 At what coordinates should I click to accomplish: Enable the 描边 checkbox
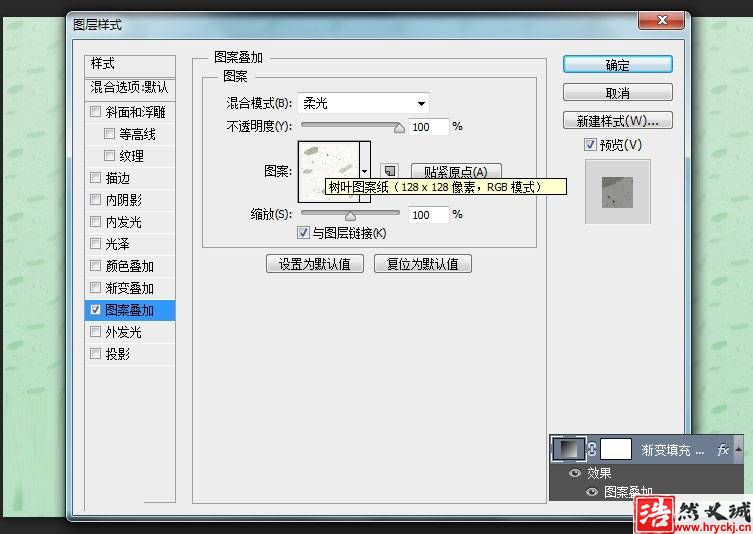coord(96,178)
